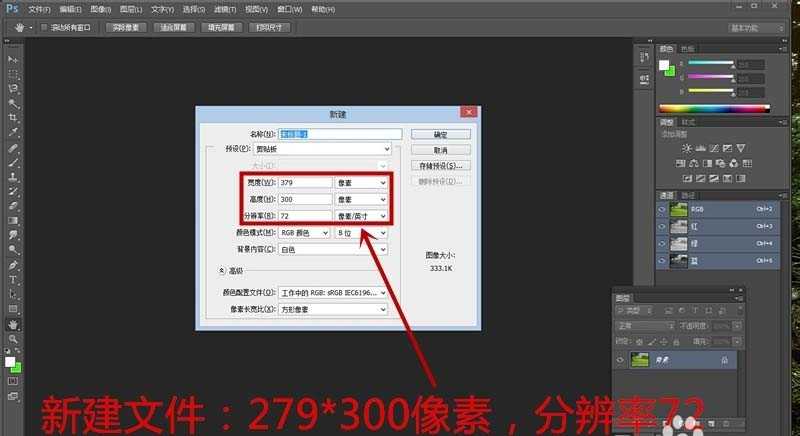Open the 预设 preset dropdown
This screenshot has height=436, width=800.
pos(326,149)
